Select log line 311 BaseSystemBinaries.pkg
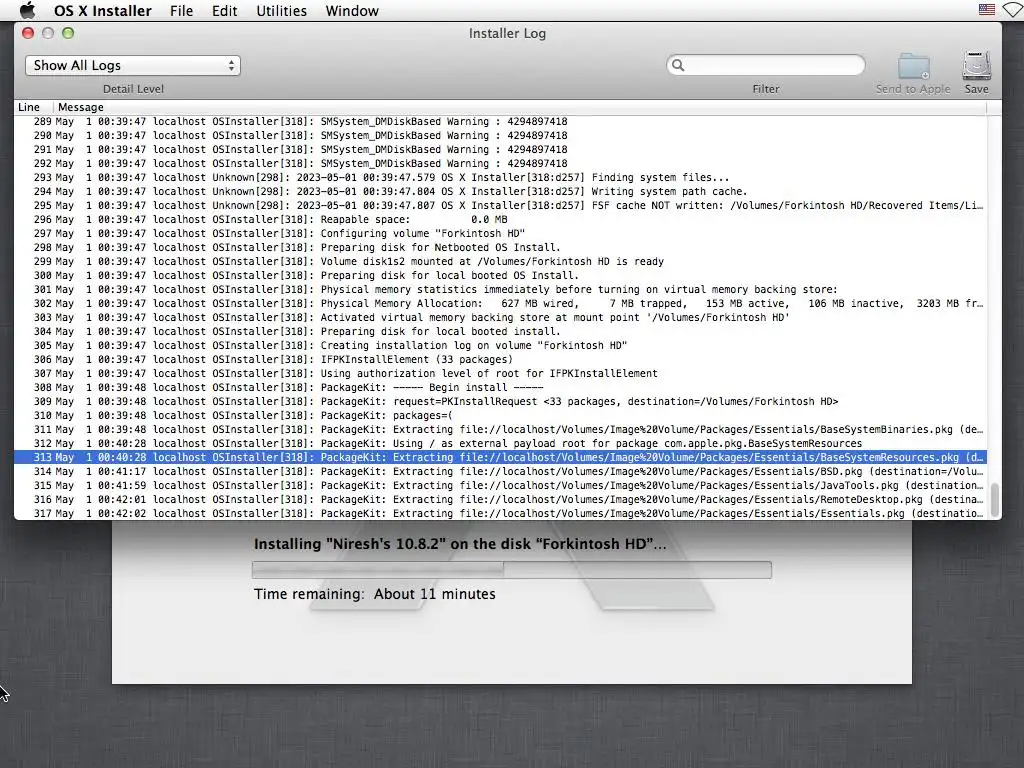Viewport: 1024px width, 768px height. tap(500, 430)
